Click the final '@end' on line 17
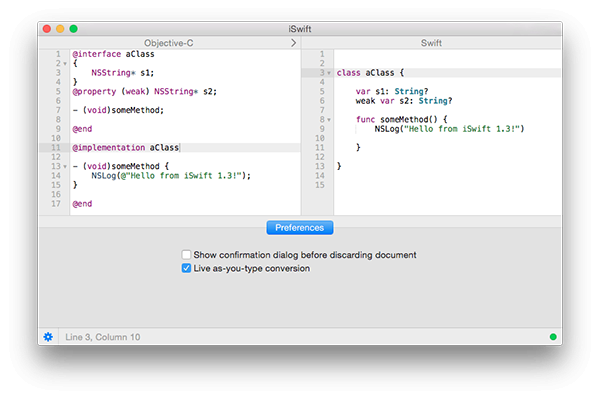Image resolution: width=600 pixels, height=399 pixels. [82, 204]
